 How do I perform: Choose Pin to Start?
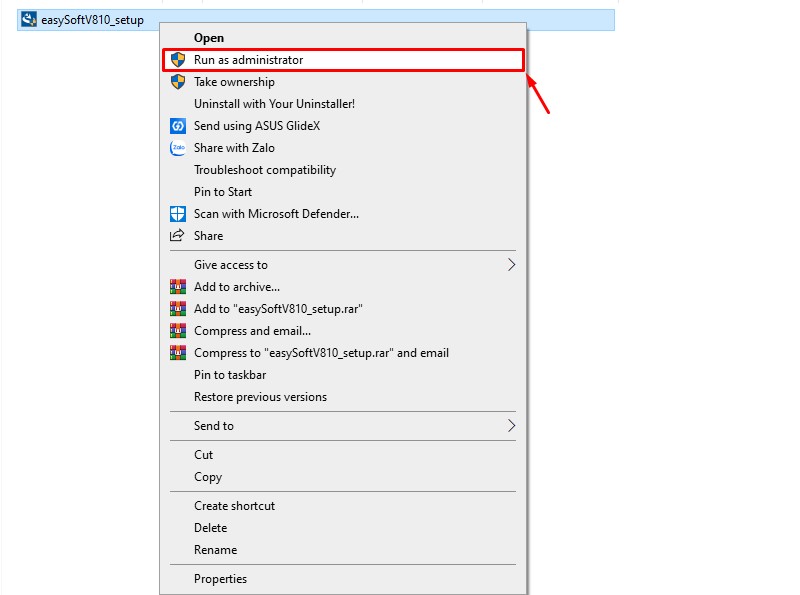coord(343,191)
